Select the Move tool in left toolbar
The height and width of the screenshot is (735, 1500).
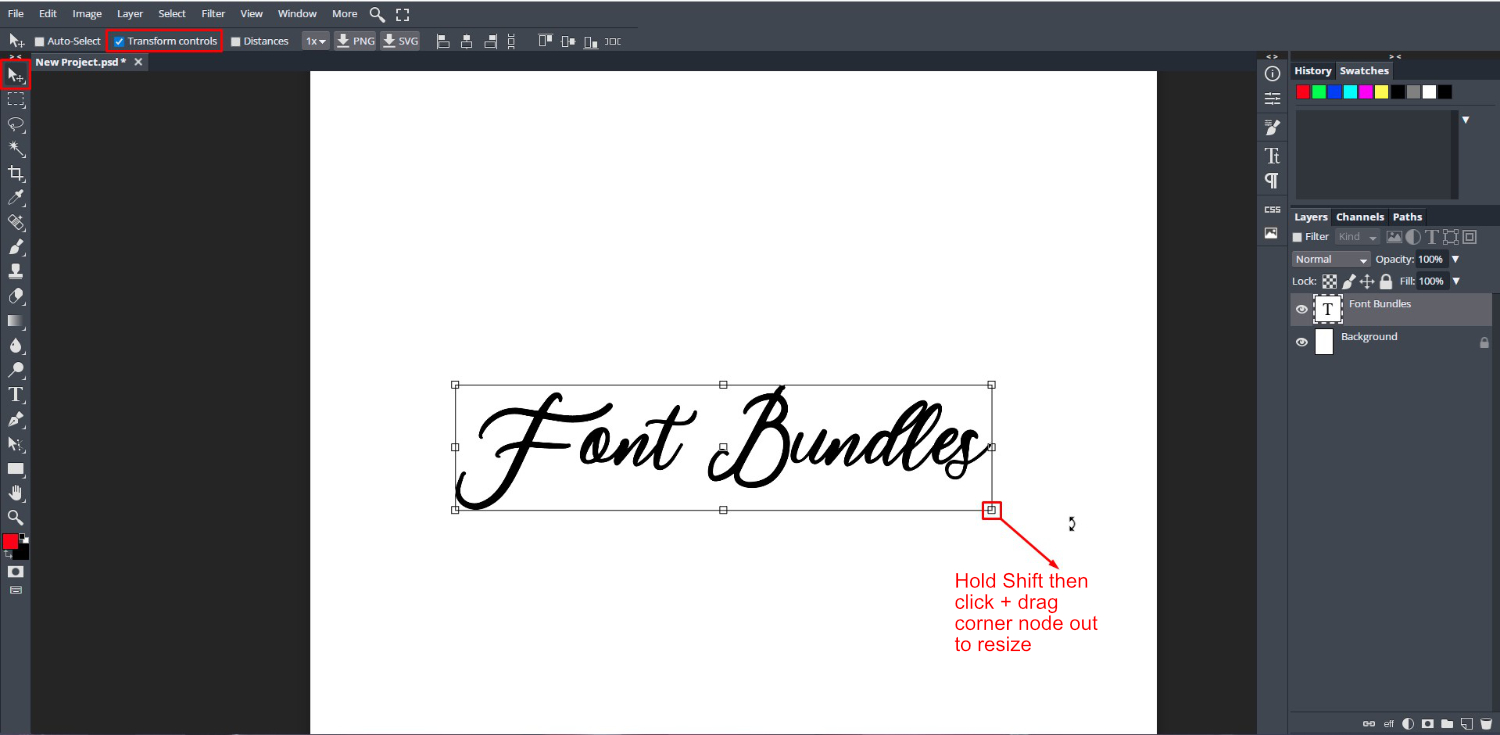click(16, 75)
